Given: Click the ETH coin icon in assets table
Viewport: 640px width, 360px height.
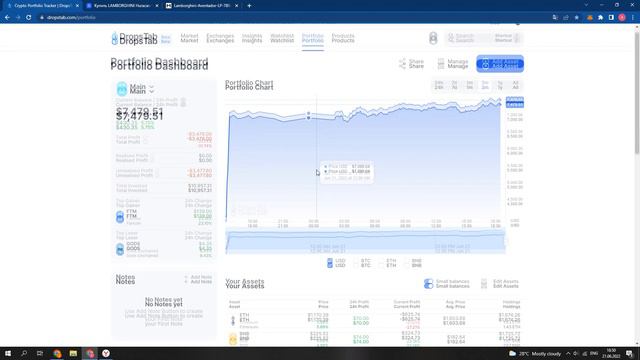Looking at the screenshot, I should [233, 320].
